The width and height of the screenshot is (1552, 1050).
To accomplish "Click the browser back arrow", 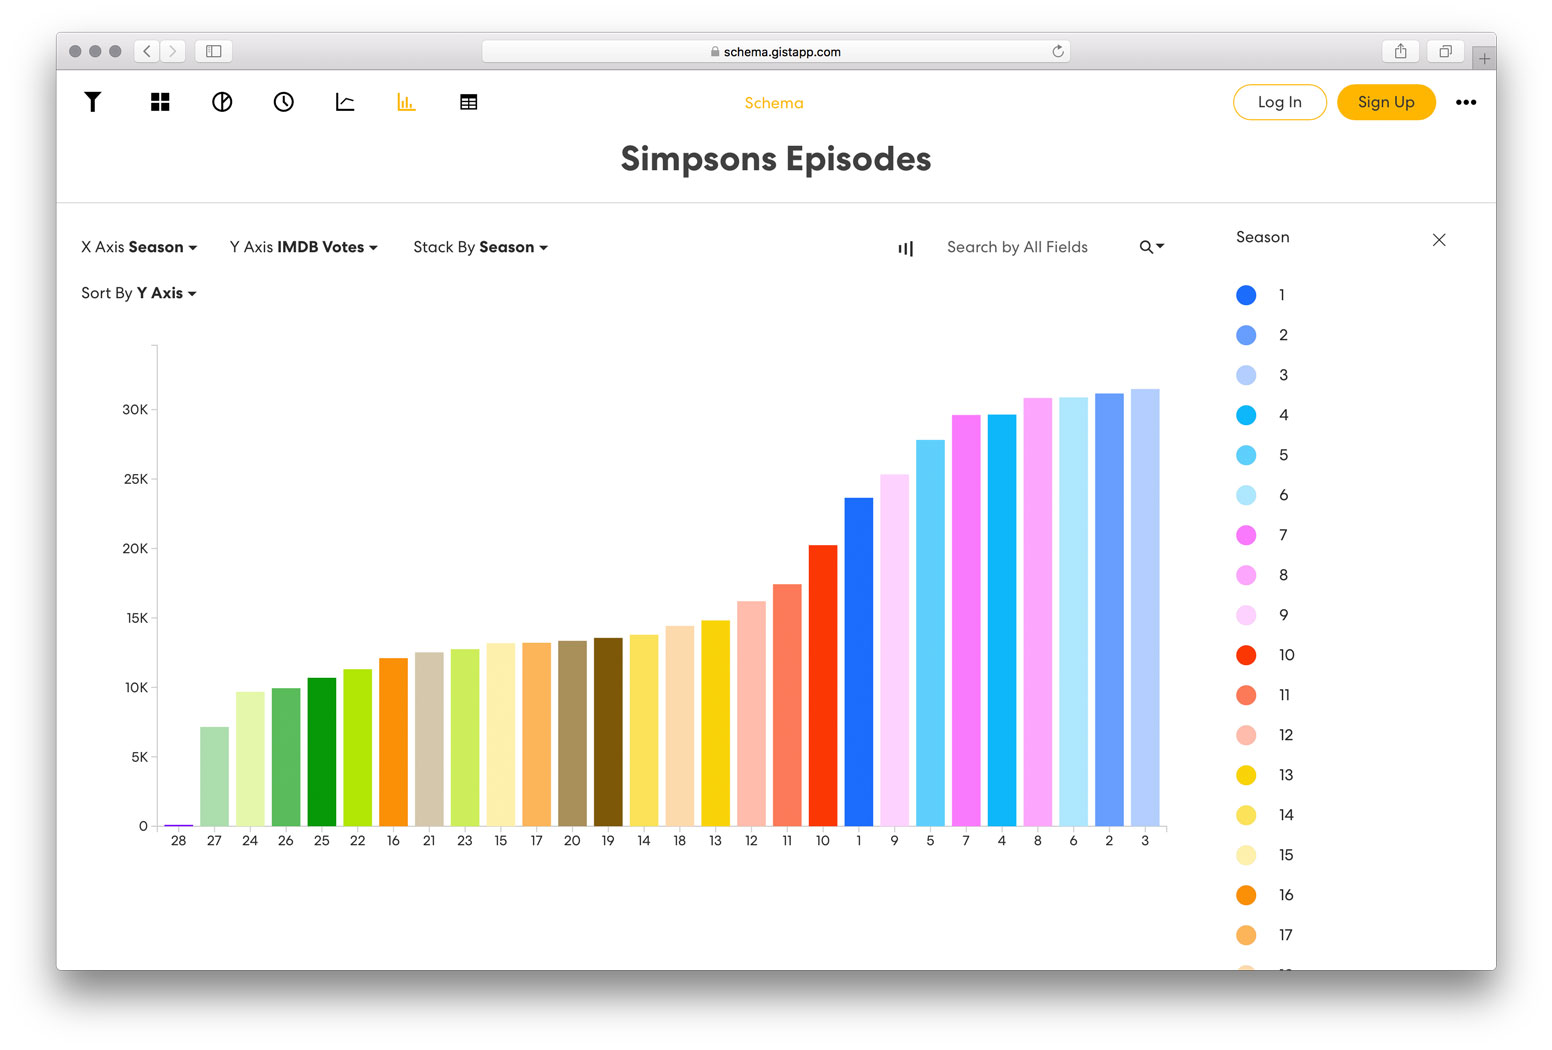I will click(x=147, y=51).
